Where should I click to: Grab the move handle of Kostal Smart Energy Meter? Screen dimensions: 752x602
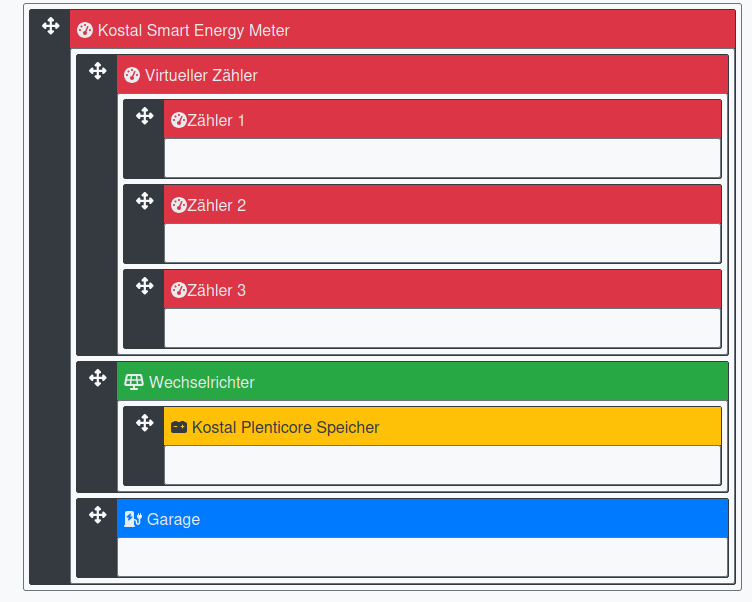point(50,26)
